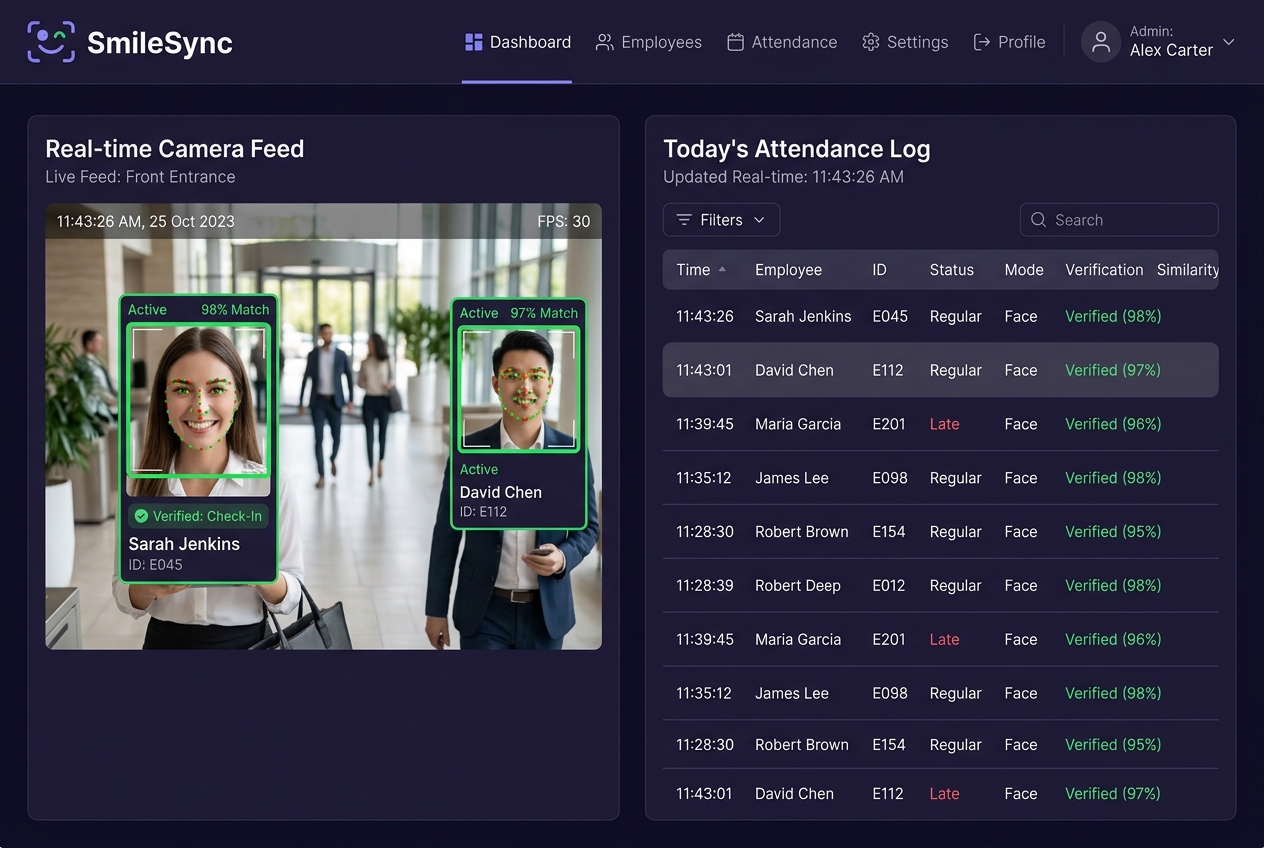Click Updated Real-time: 11:43:26 AM text
The image size is (1264, 848).
(x=783, y=177)
